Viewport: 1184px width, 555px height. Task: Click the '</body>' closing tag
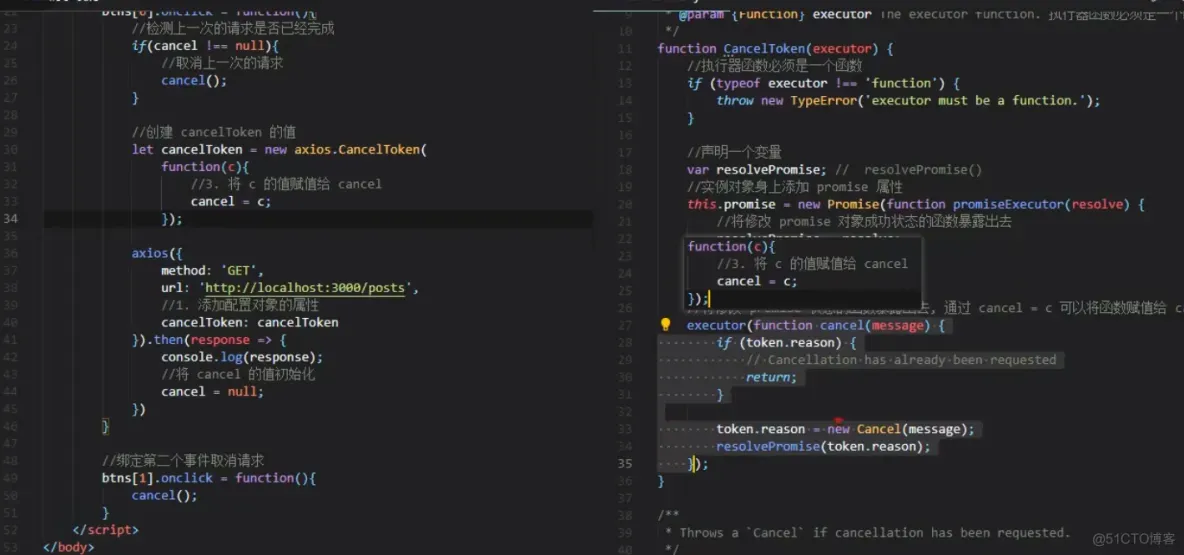[69, 547]
